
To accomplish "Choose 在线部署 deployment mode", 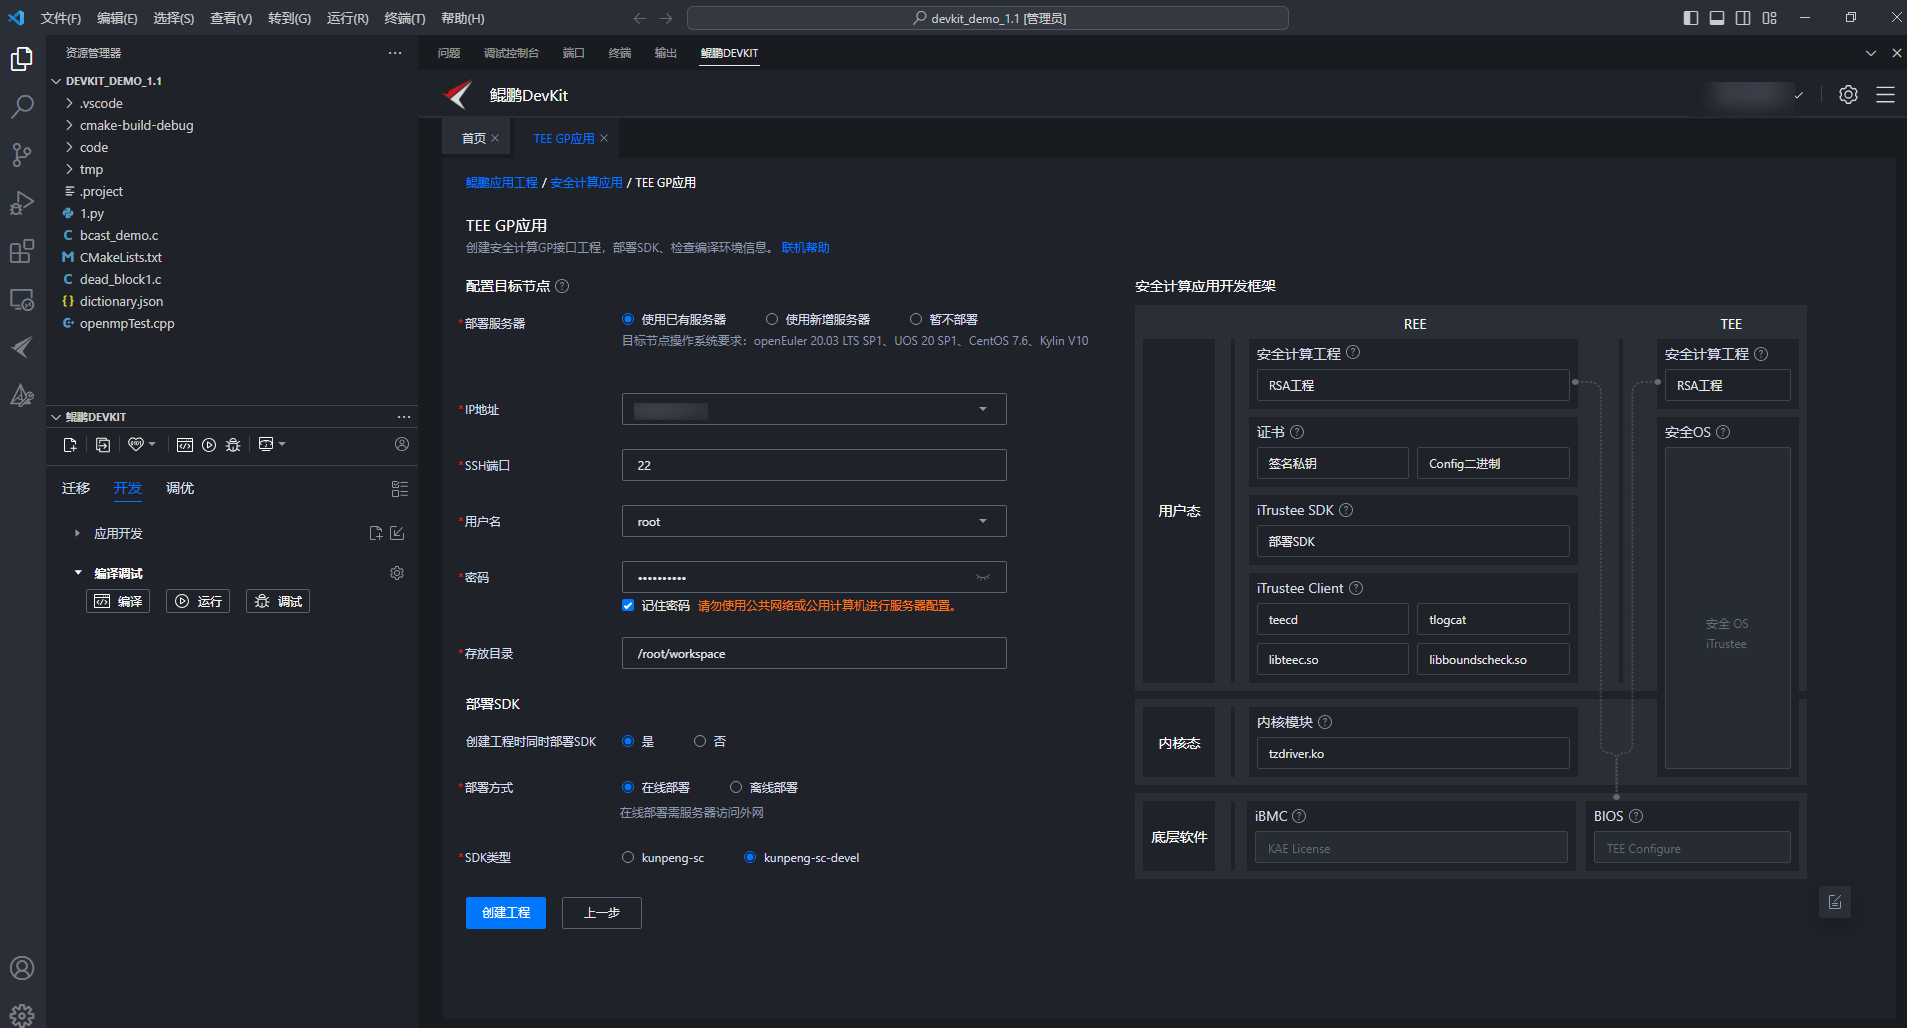I will pos(628,787).
